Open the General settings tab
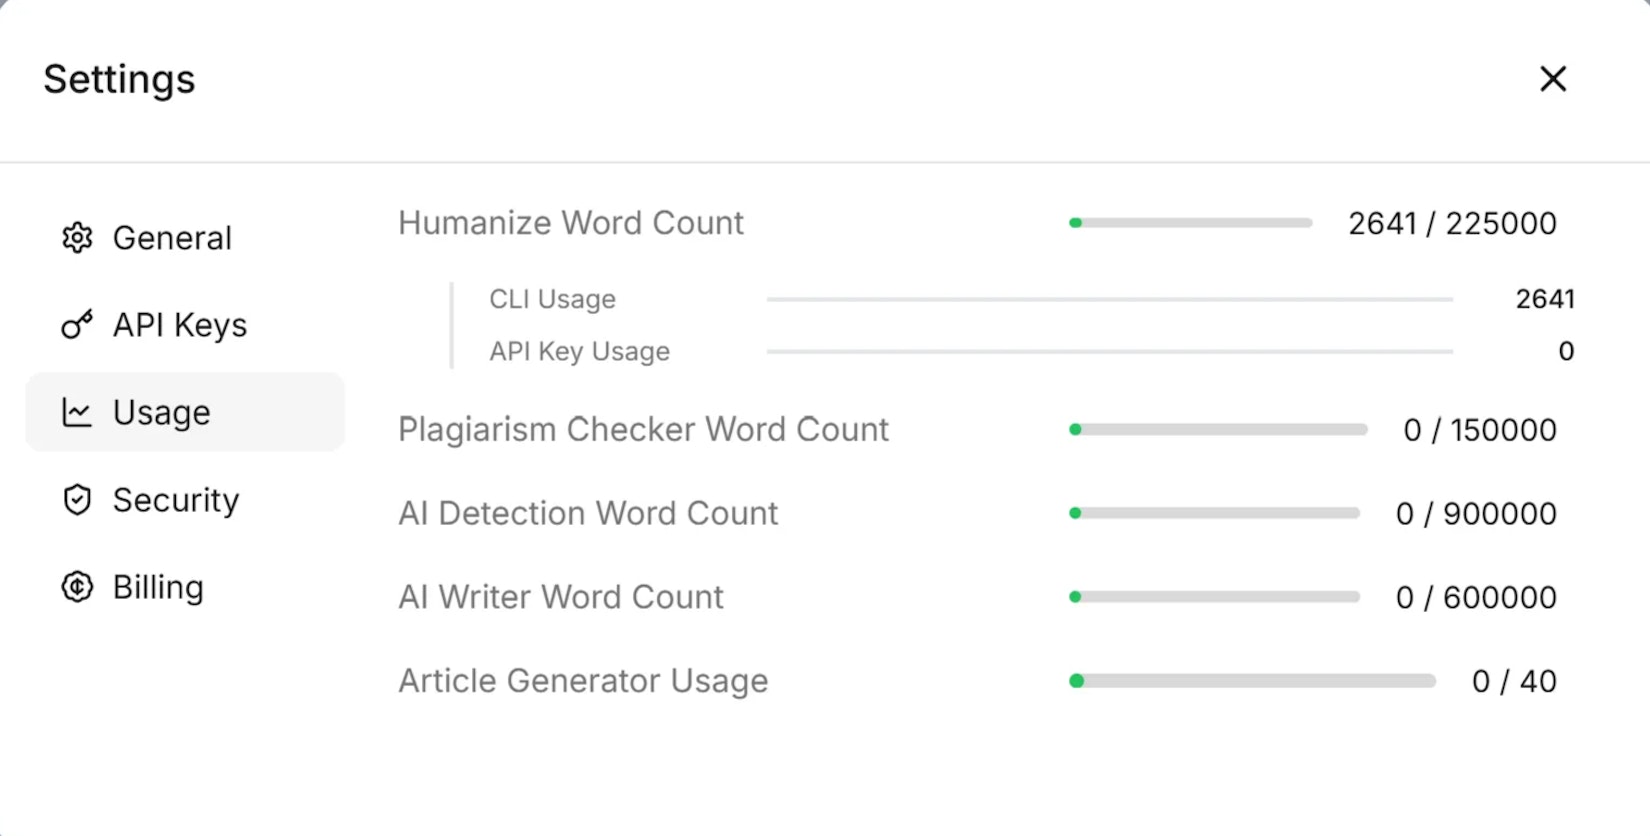The width and height of the screenshot is (1650, 836). (172, 238)
